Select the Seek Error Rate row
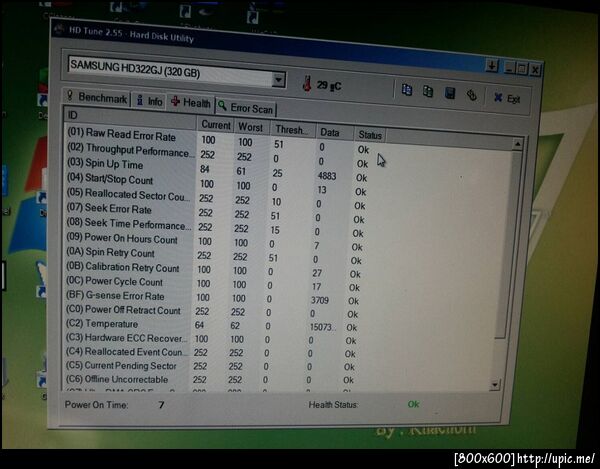This screenshot has height=469, width=600. click(215, 212)
